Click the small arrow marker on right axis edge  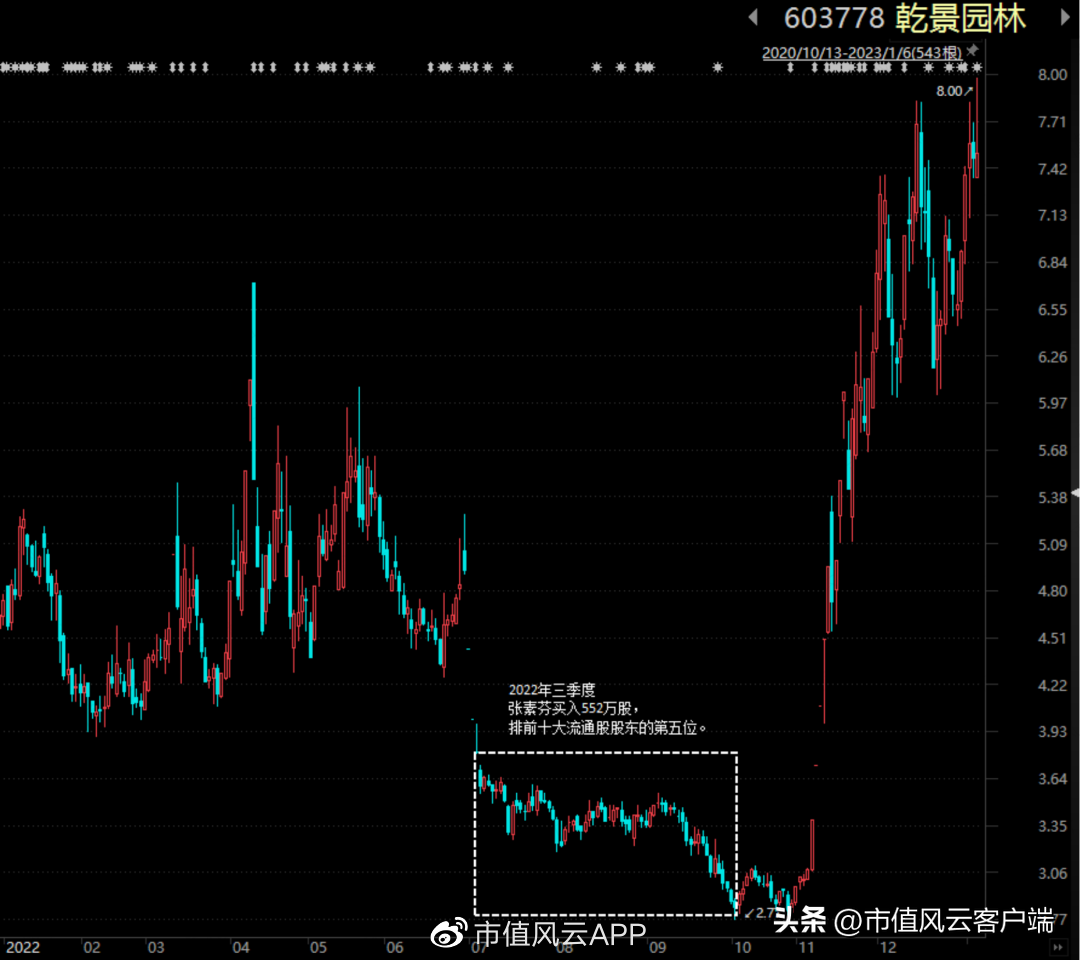[x=1075, y=493]
